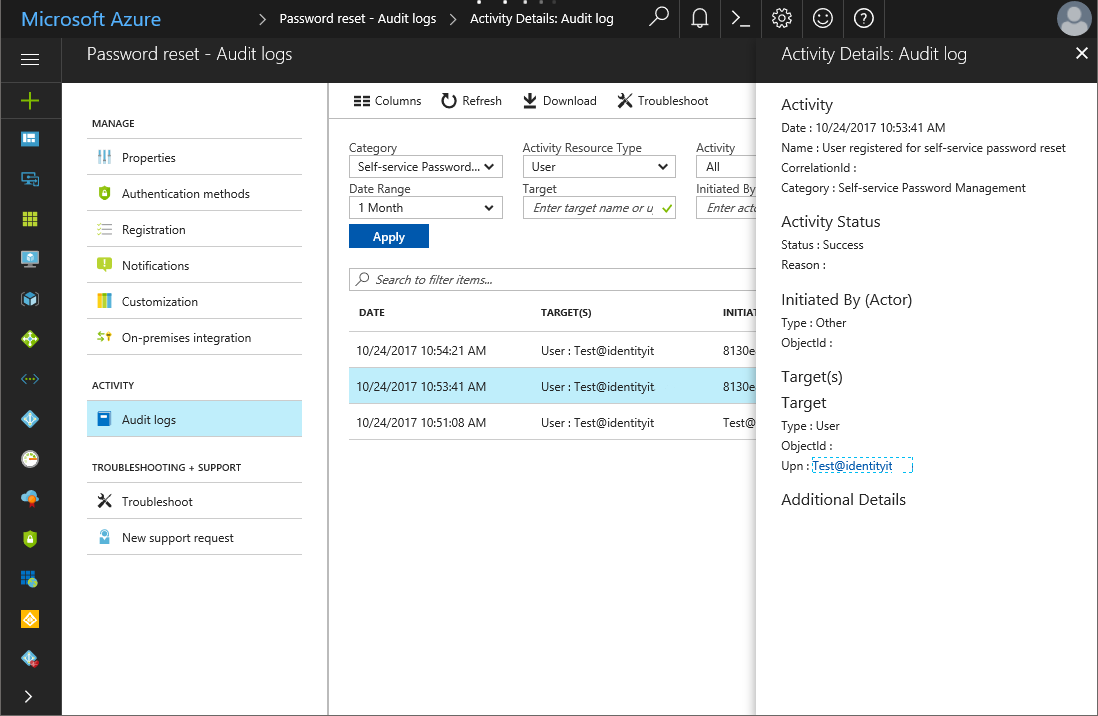This screenshot has width=1098, height=716.
Task: Click the Apply button
Action: tap(389, 237)
